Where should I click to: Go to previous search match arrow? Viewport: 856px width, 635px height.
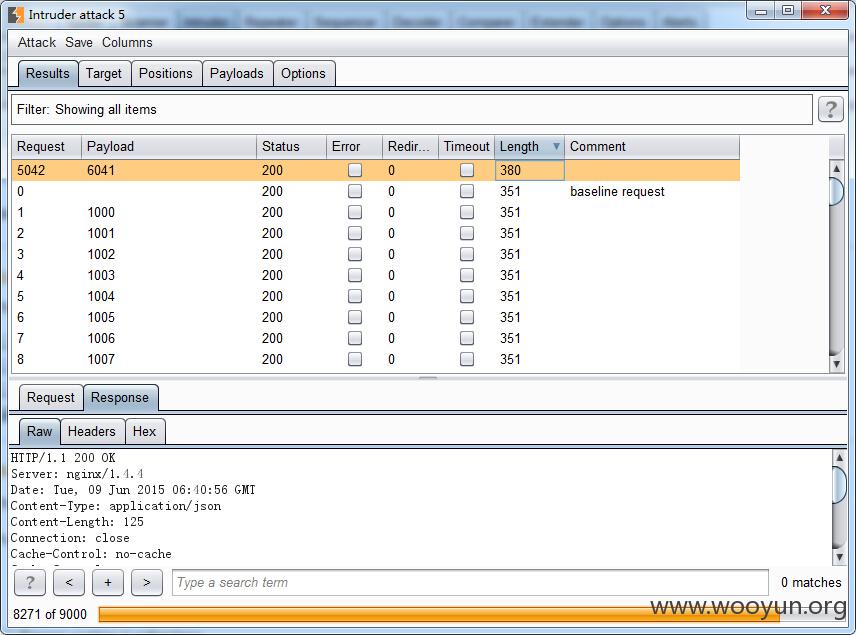(x=69, y=583)
